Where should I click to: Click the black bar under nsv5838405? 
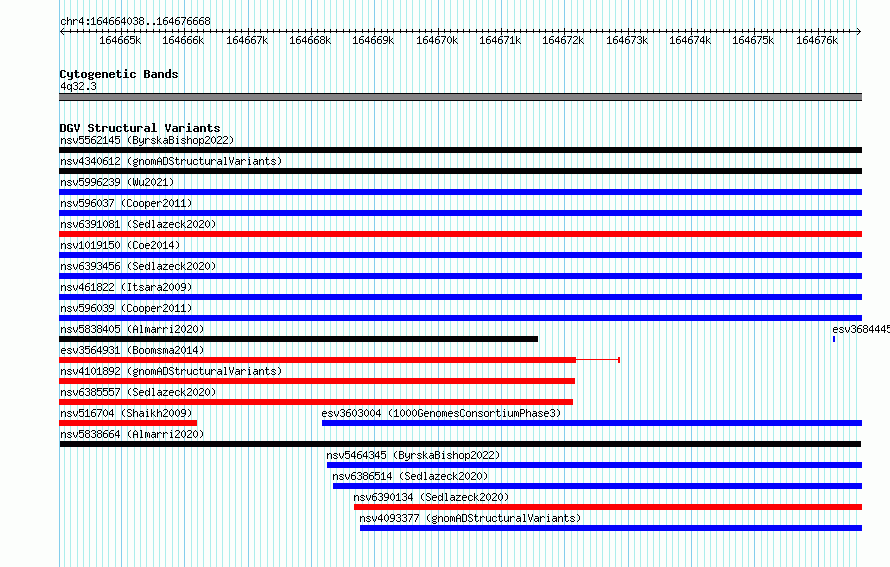(x=299, y=339)
